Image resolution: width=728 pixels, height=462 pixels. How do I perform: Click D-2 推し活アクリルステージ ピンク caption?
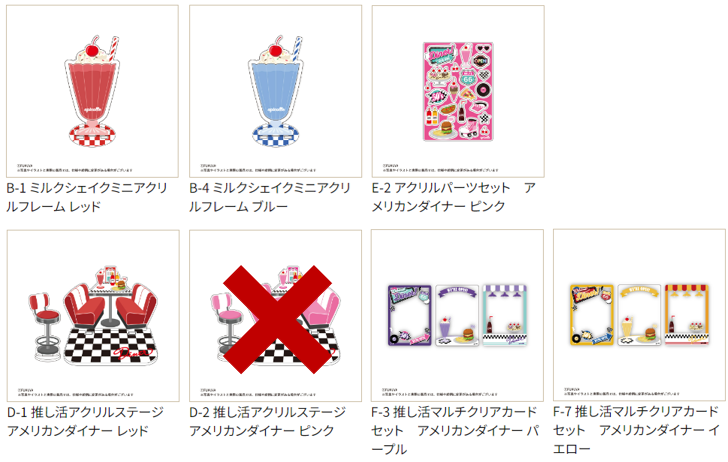point(268,421)
